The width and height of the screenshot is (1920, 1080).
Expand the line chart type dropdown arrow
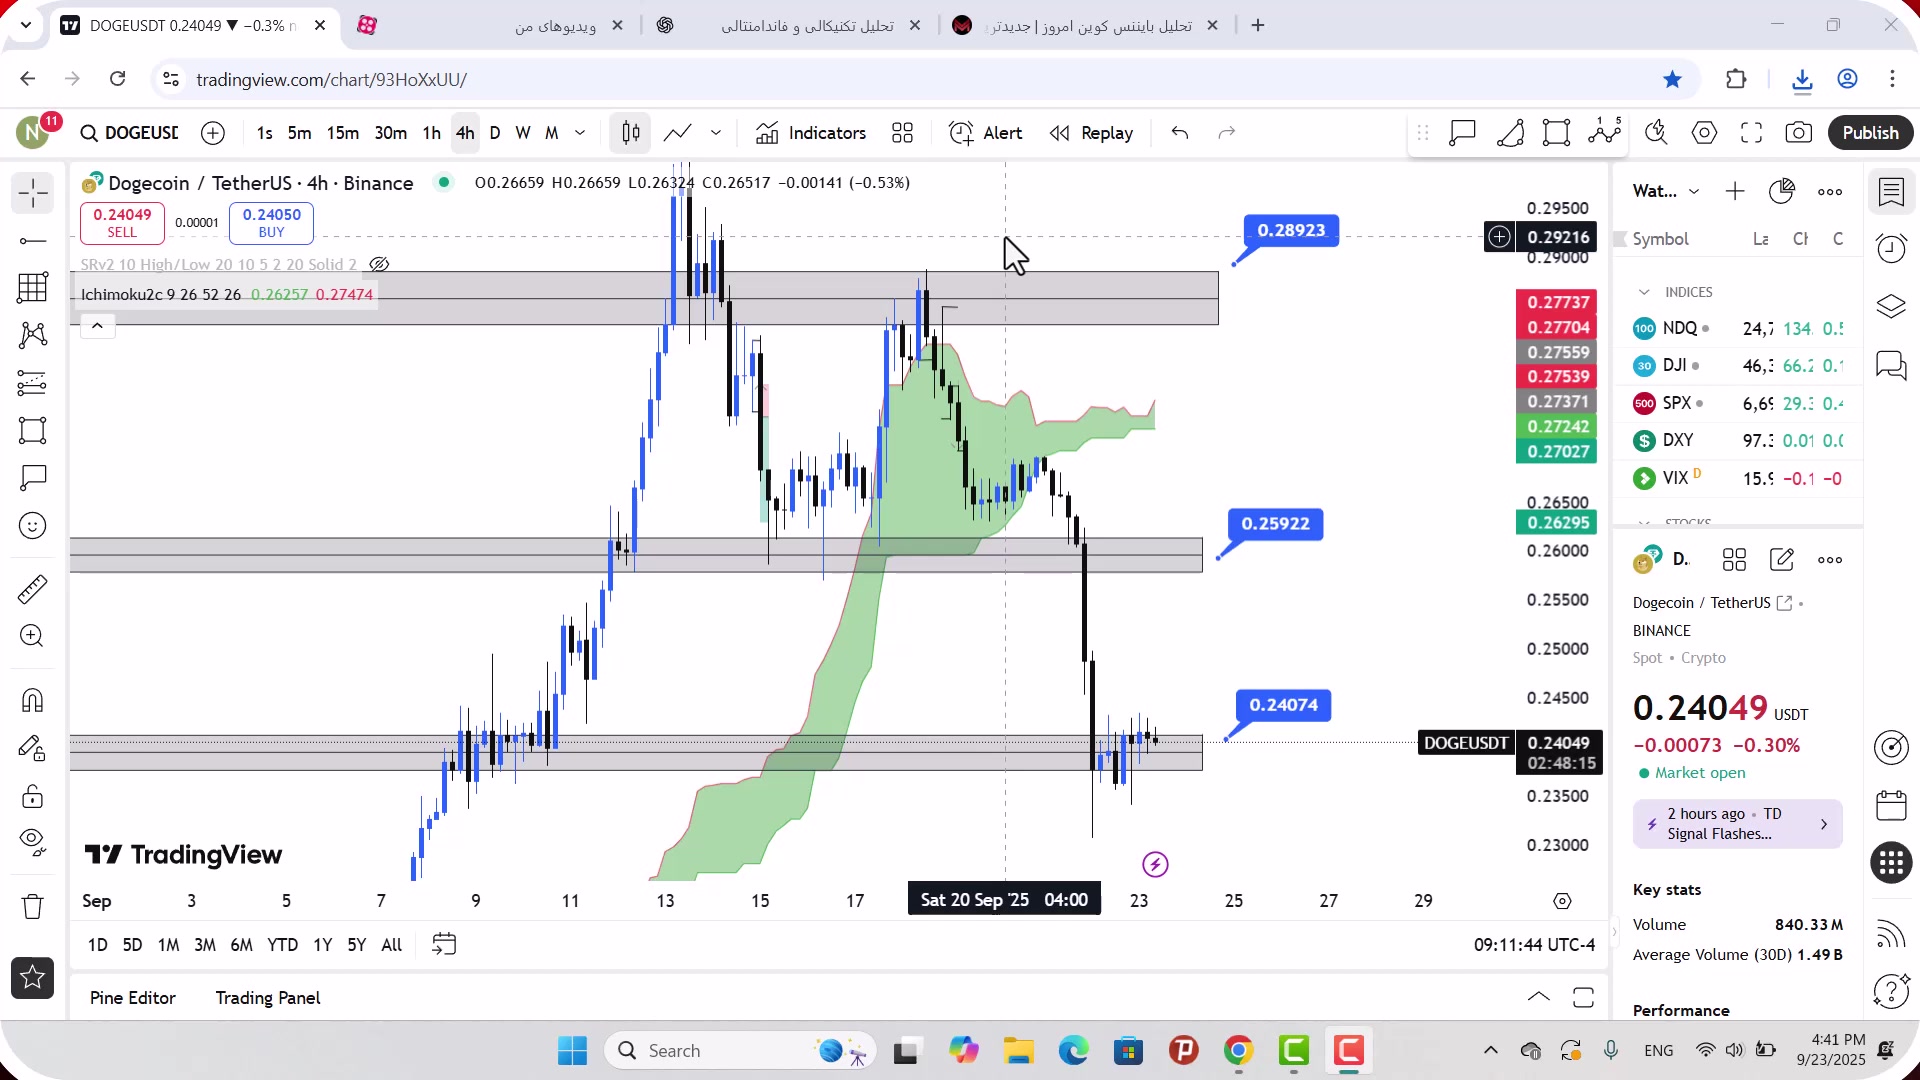click(716, 133)
